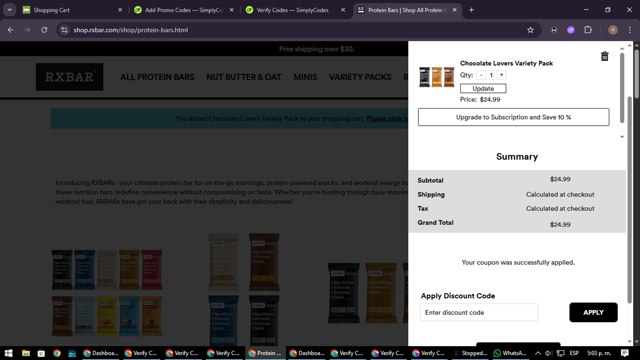
Task: Open the Chocolate Lovers Variety Pack thumbnail
Action: 437,77
